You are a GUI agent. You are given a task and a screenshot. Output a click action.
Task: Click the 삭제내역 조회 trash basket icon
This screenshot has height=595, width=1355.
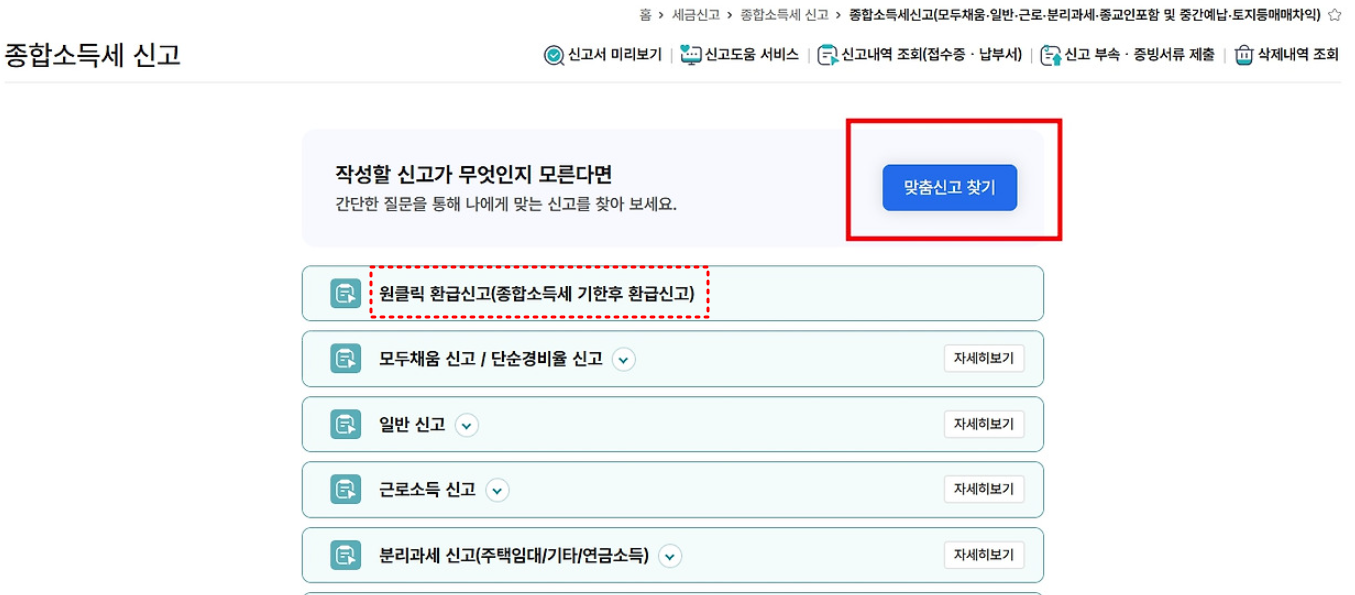coord(1244,55)
